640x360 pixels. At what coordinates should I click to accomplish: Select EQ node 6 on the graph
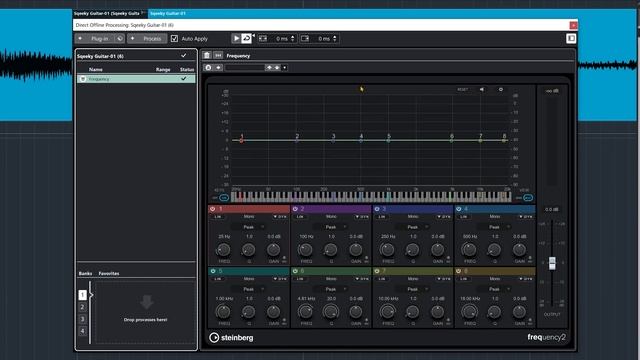[x=451, y=140]
